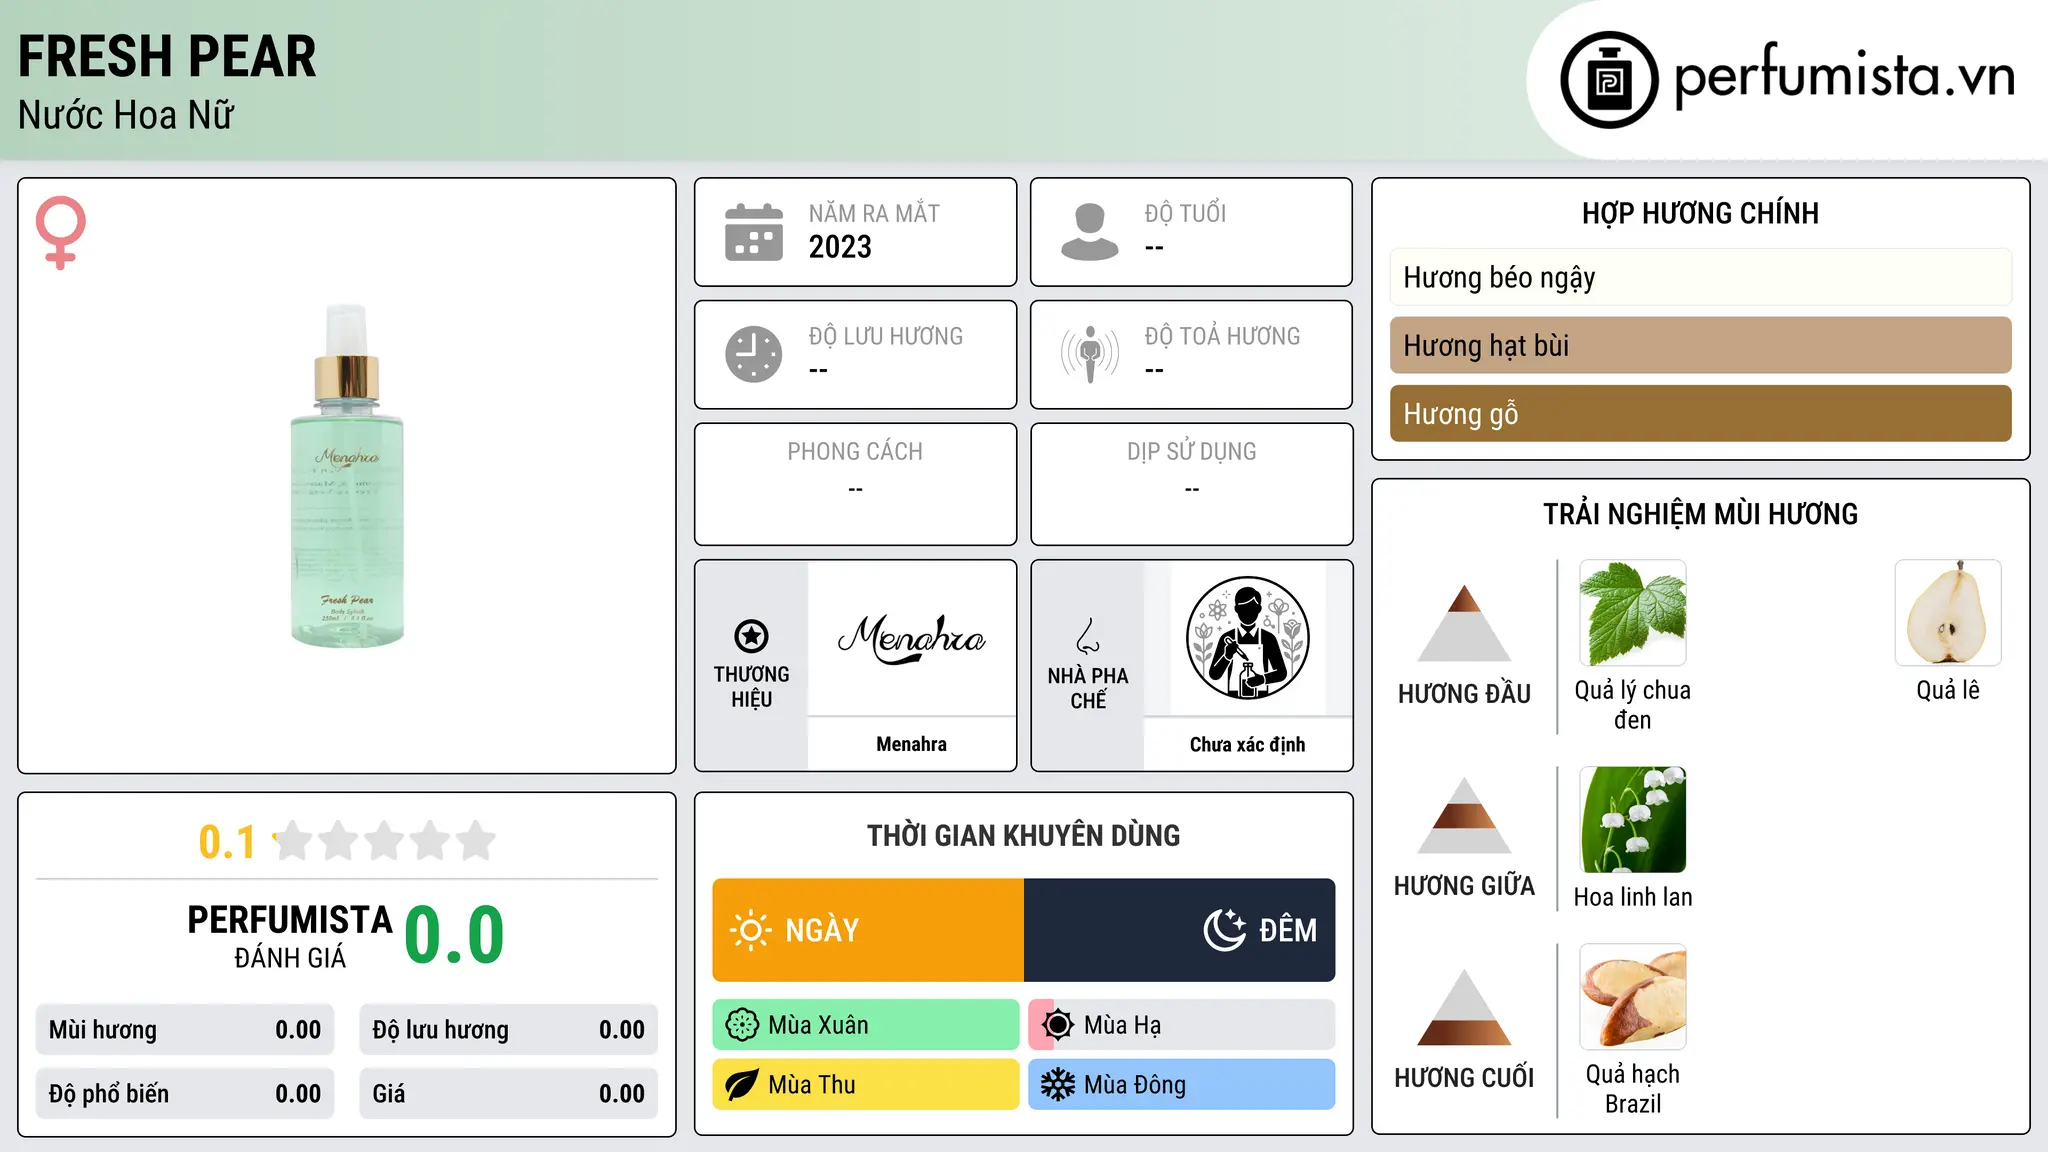Select the Mùa Xuân season bar
Screen dimensions: 2048x1152
pyautogui.click(x=866, y=1025)
